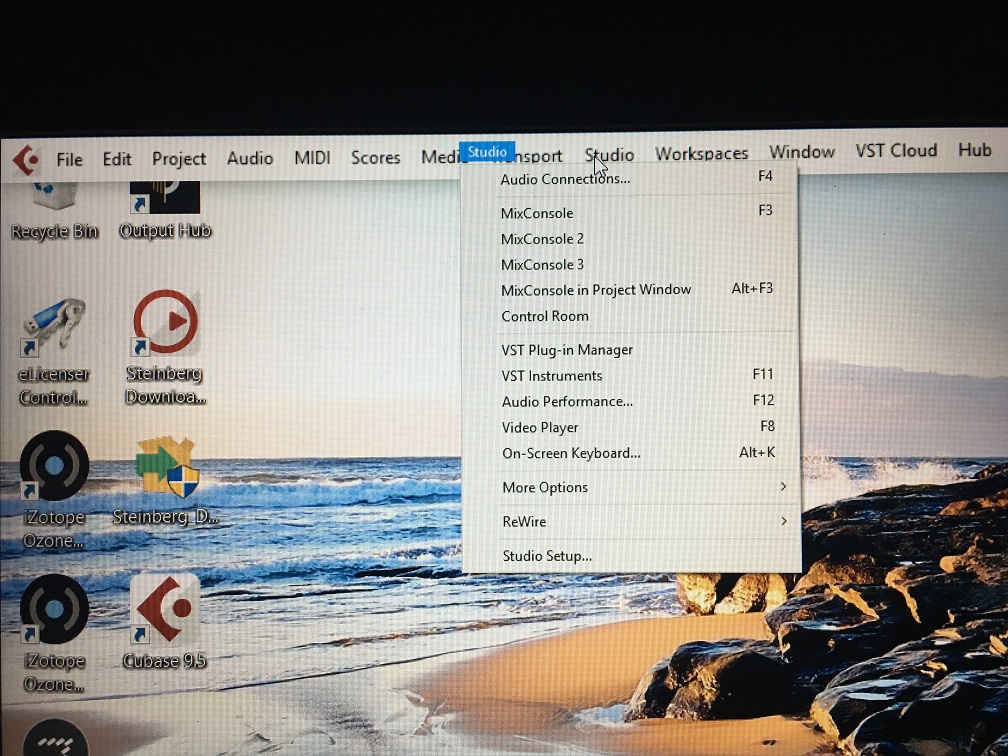The image size is (1008, 756).
Task: Select MixConsole in Project Window
Action: point(630,290)
